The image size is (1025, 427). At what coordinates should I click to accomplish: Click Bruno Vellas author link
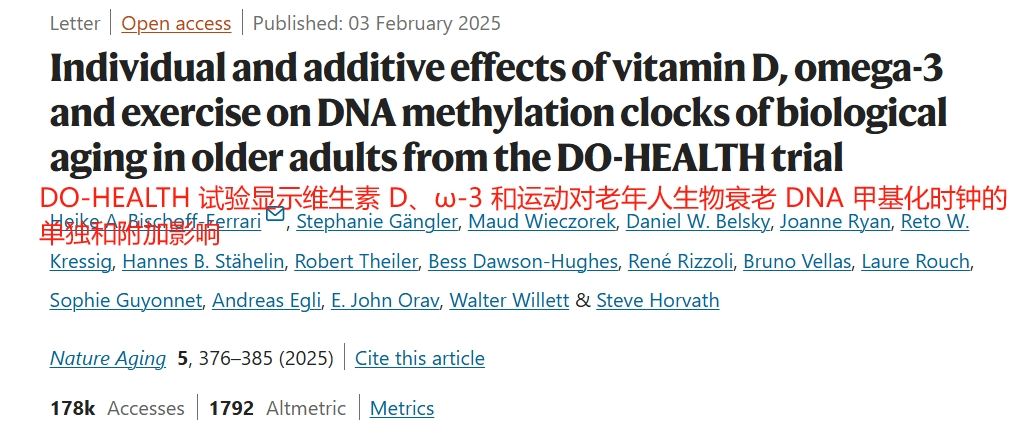pos(797,262)
